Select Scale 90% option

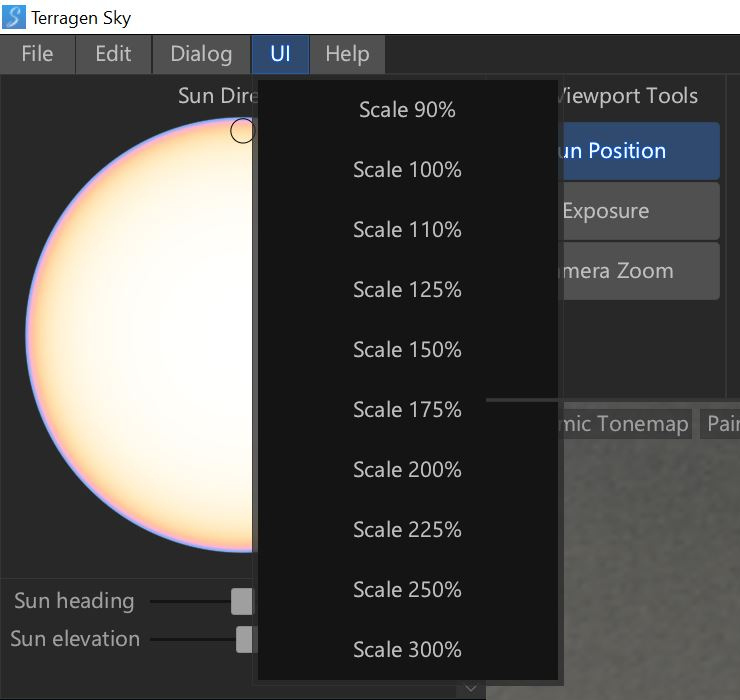(407, 110)
